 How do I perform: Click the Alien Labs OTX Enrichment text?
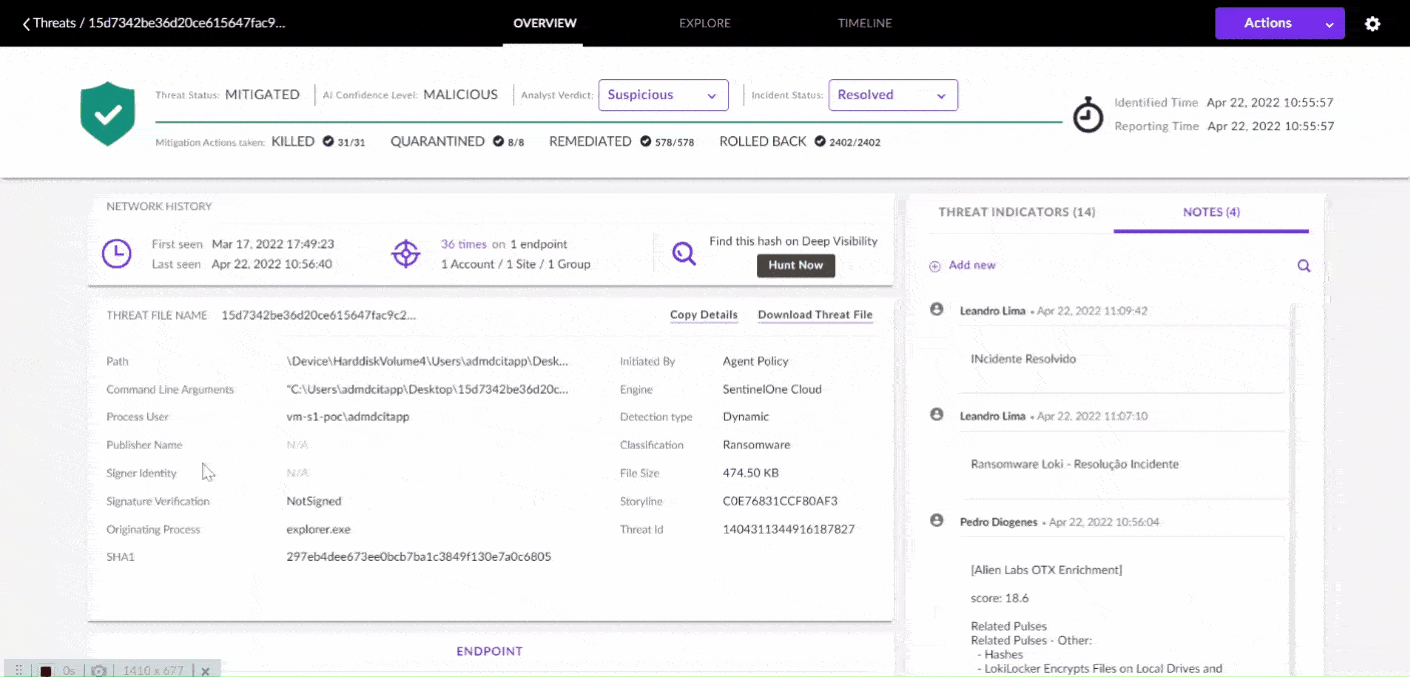(1046, 570)
